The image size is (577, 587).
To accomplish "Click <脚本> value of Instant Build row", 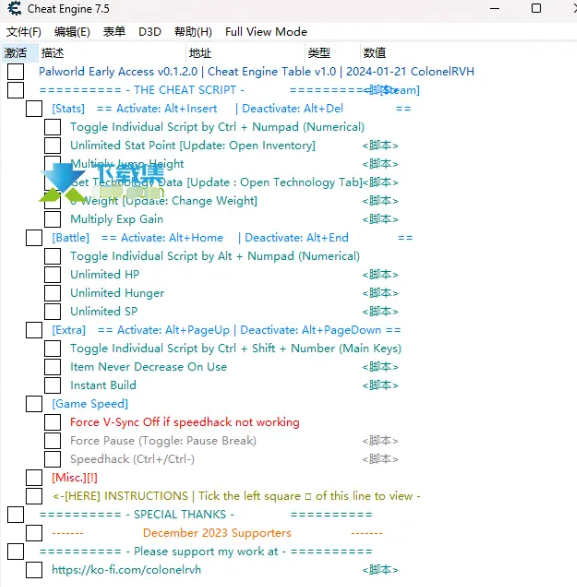I will [x=380, y=385].
